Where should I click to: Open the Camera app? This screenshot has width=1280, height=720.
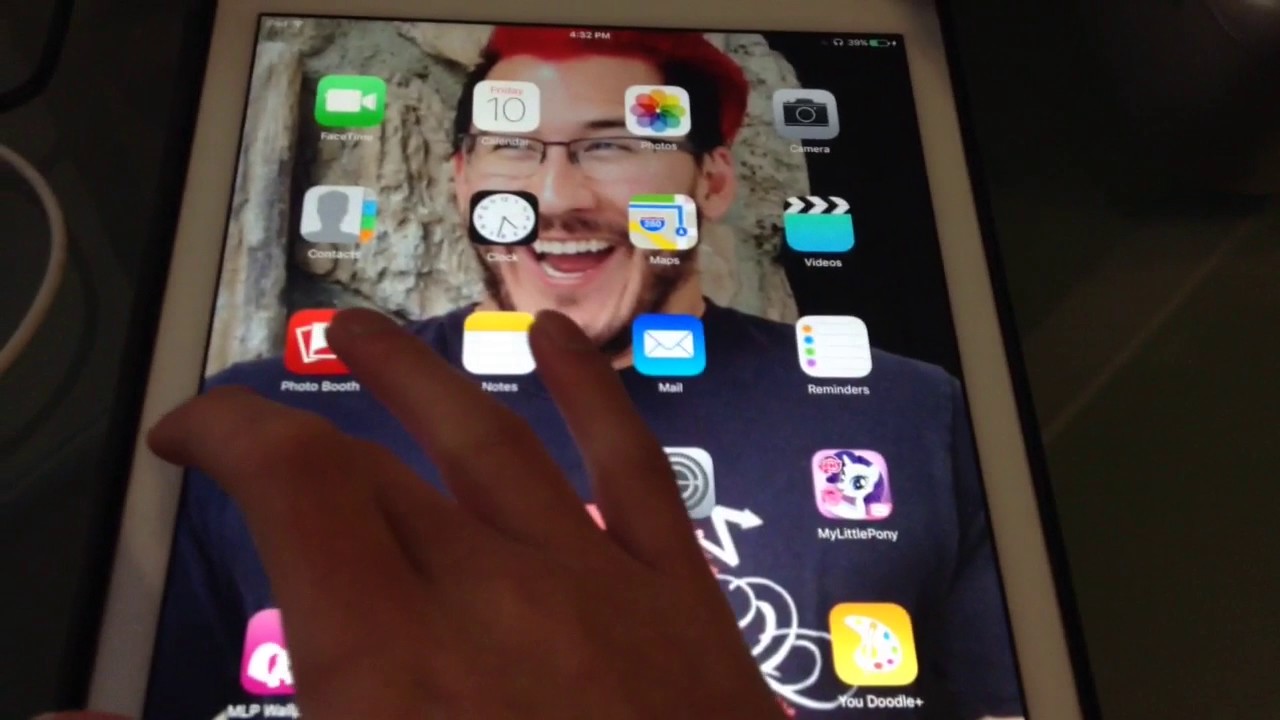pyautogui.click(x=806, y=115)
